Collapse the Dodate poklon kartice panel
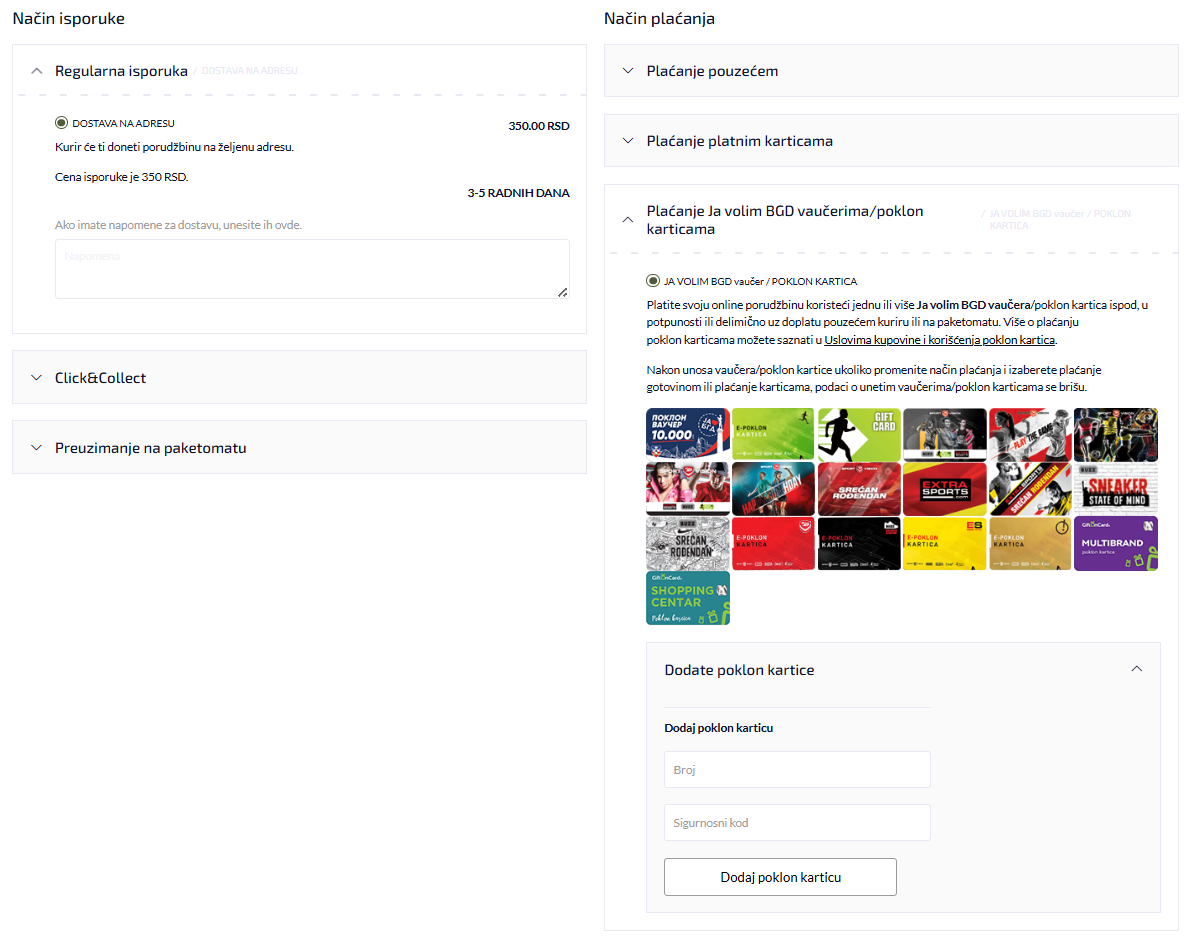Screen dimensions: 1196x951 1136,668
